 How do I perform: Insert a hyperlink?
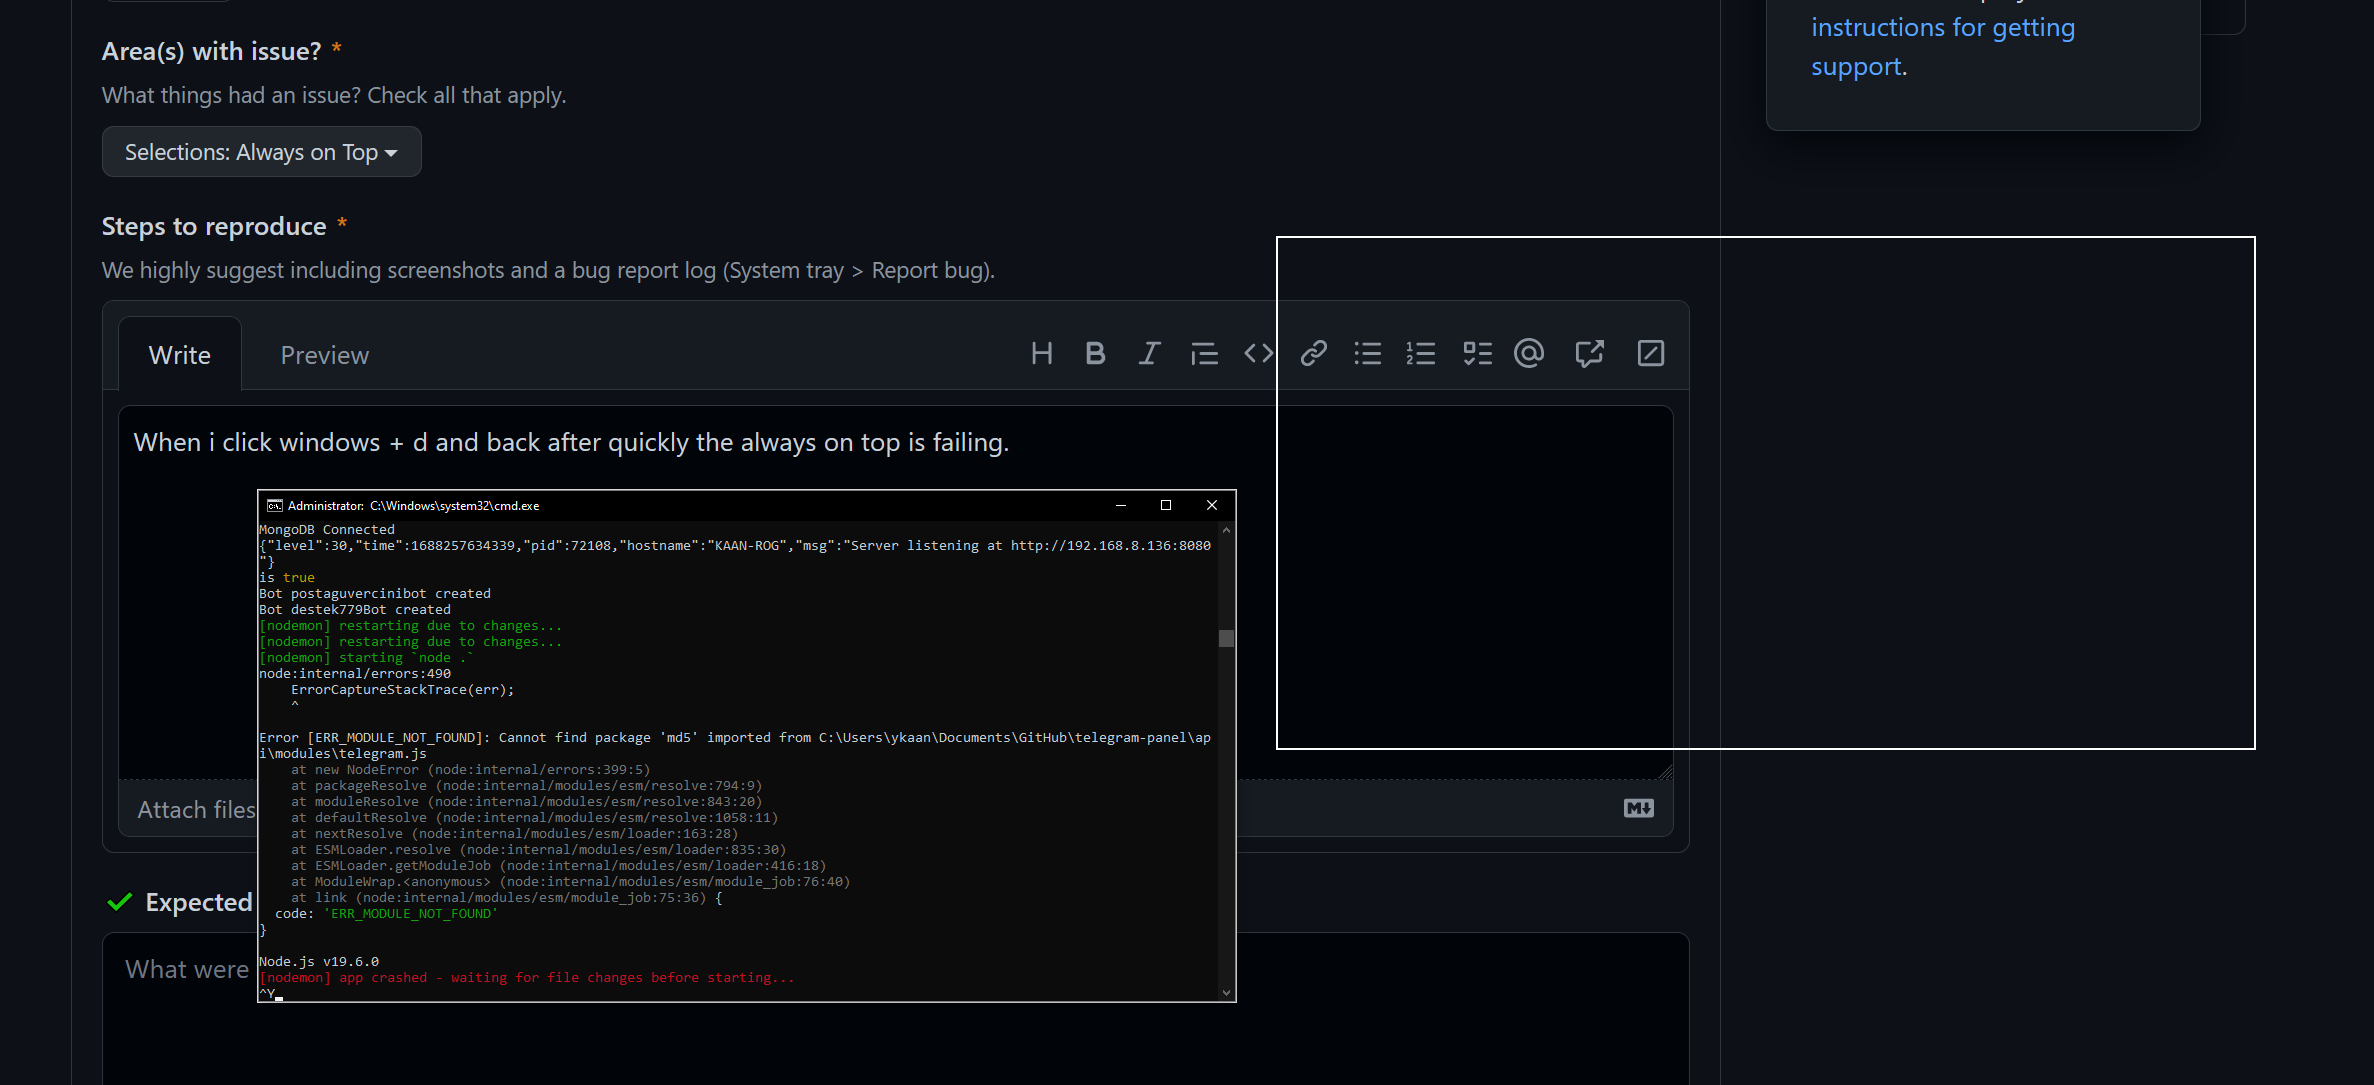point(1314,352)
